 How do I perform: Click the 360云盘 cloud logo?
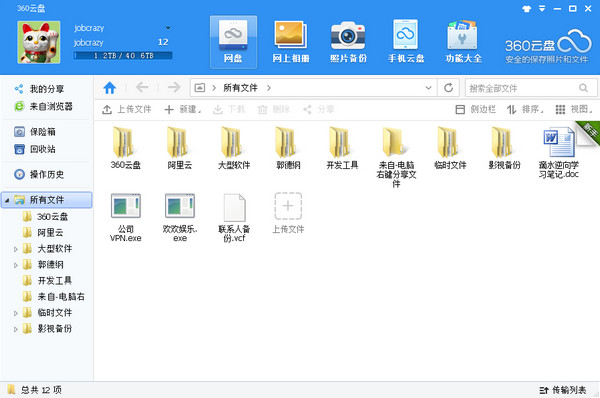click(x=548, y=46)
